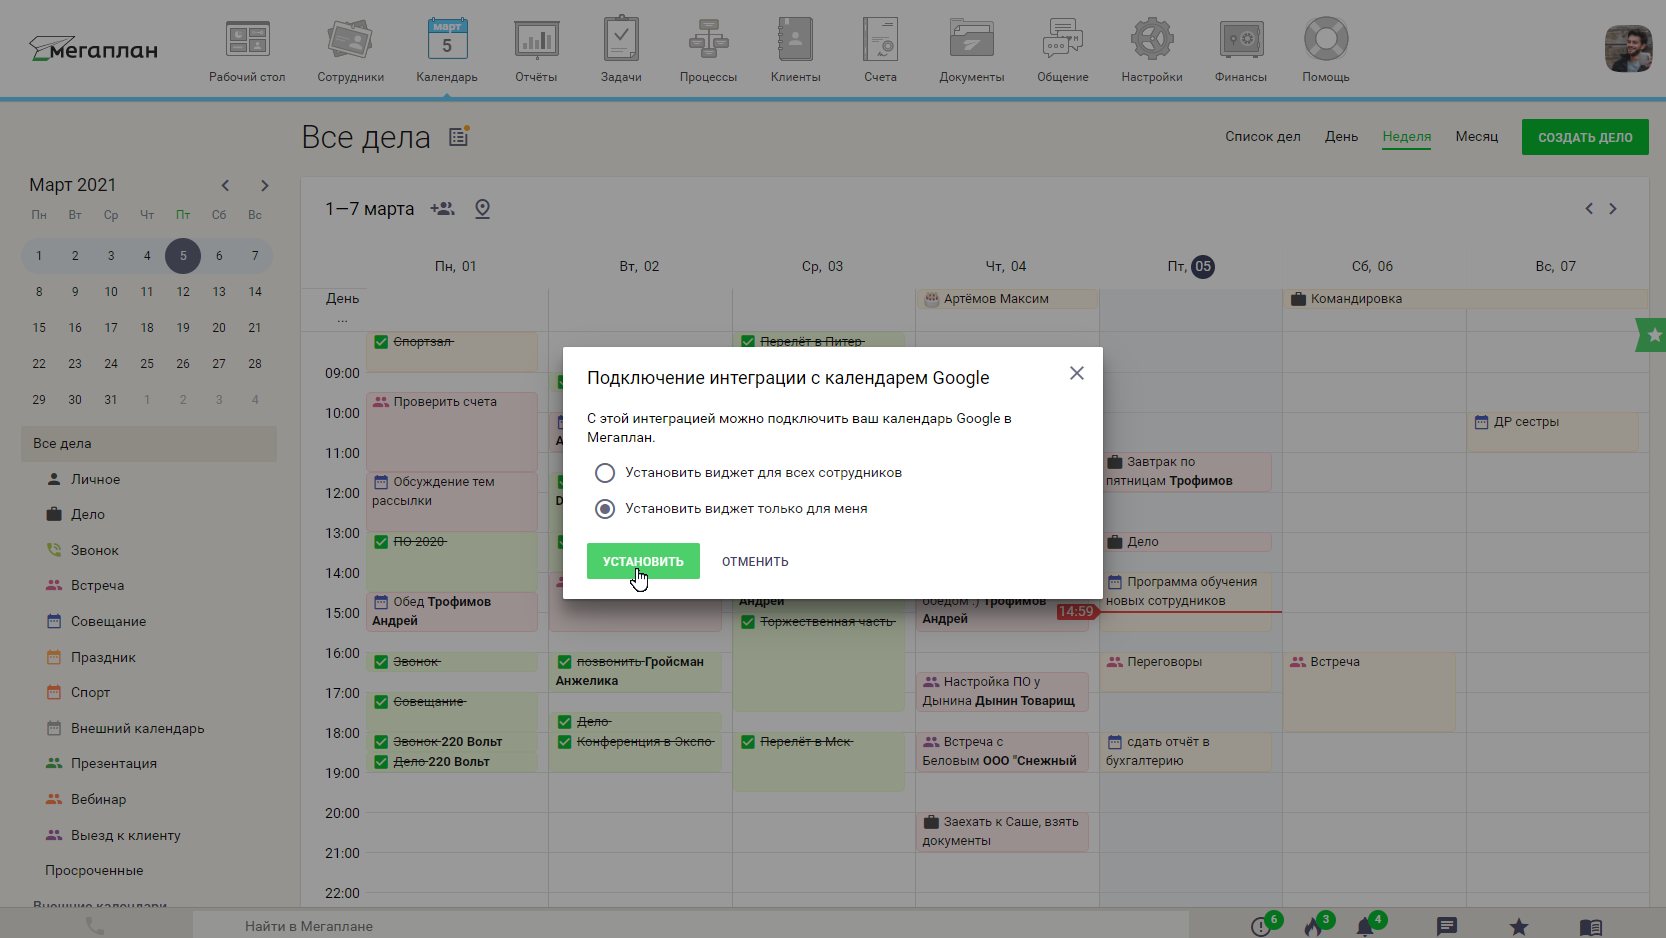Open Переговоры event on Friday
Screen dimensions: 1666x938
click(x=1187, y=672)
